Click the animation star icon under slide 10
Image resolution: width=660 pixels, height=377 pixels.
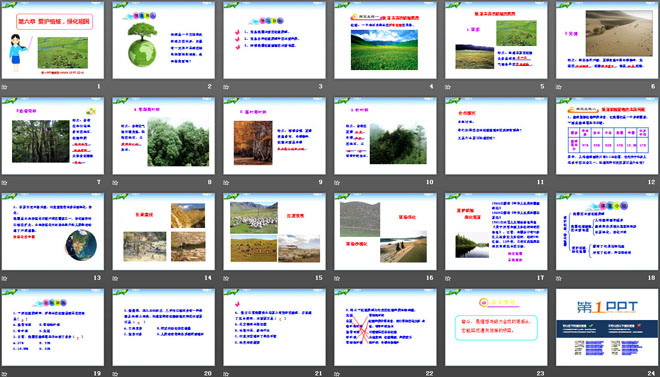[x=337, y=183]
